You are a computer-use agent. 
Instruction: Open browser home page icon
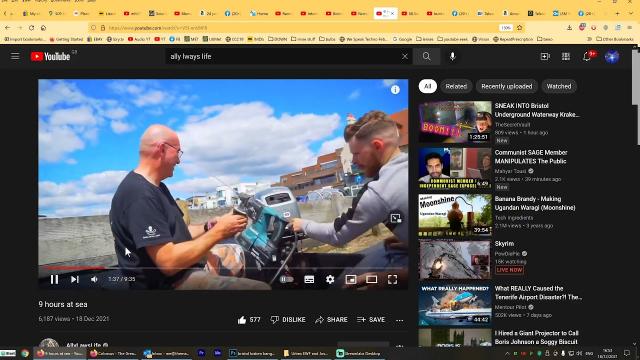point(43,28)
